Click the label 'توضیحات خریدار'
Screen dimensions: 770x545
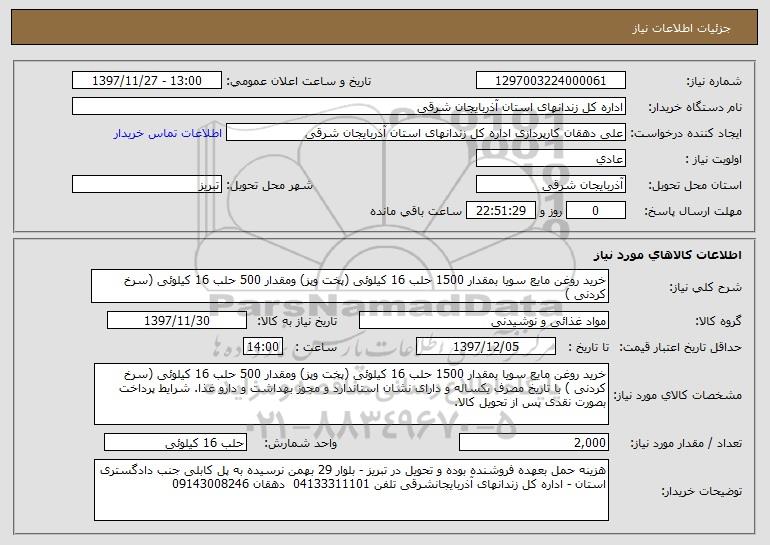pos(702,491)
